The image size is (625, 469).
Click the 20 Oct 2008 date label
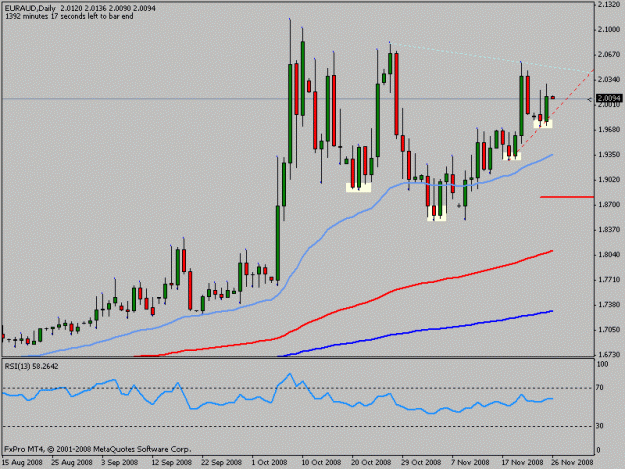click(x=371, y=462)
